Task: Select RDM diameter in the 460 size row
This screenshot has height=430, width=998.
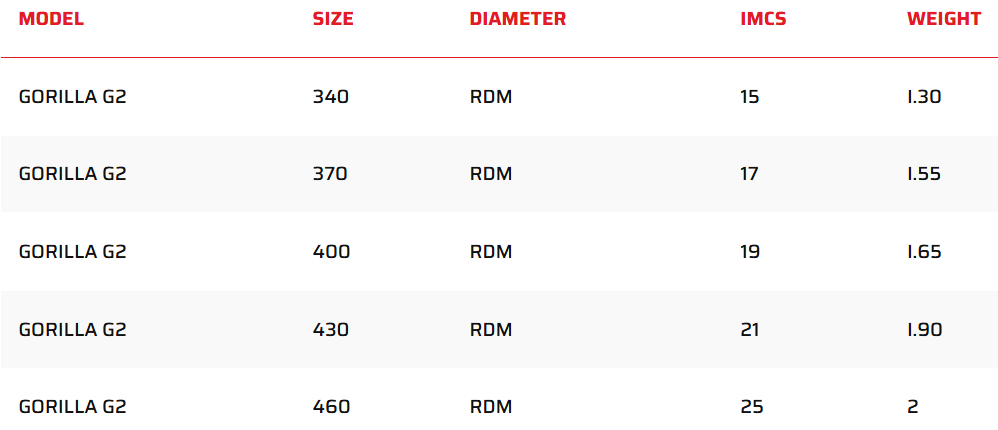Action: (x=490, y=407)
